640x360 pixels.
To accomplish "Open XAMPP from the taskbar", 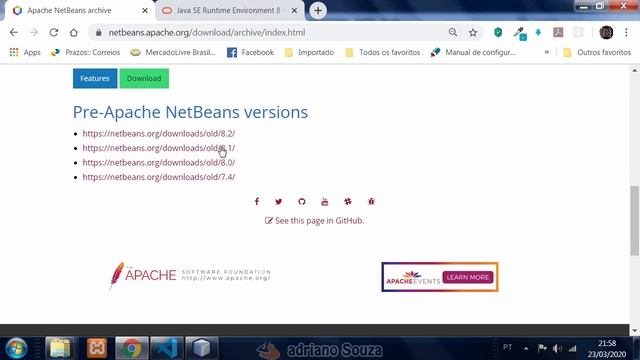I will (x=97, y=348).
